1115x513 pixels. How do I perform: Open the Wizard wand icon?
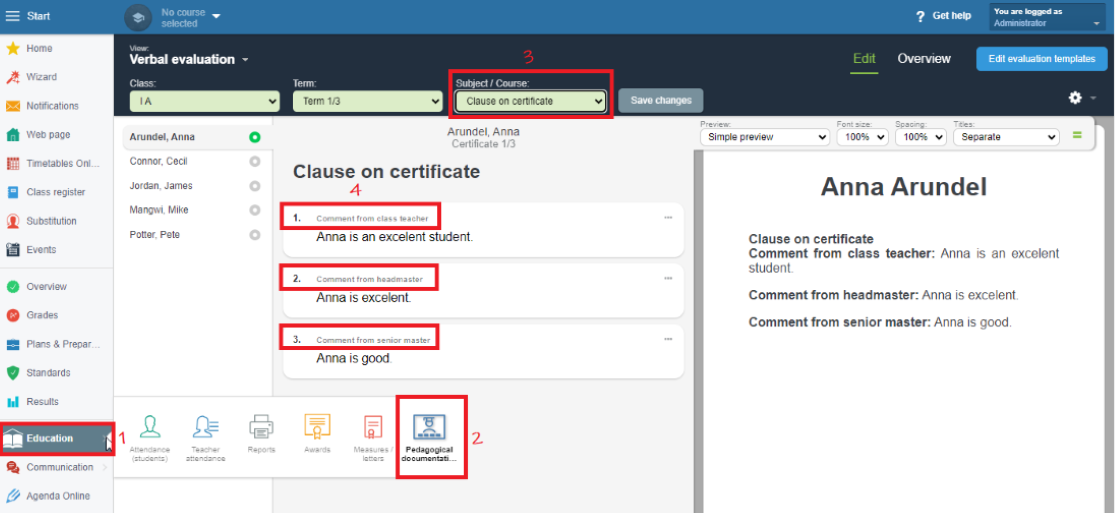point(12,77)
